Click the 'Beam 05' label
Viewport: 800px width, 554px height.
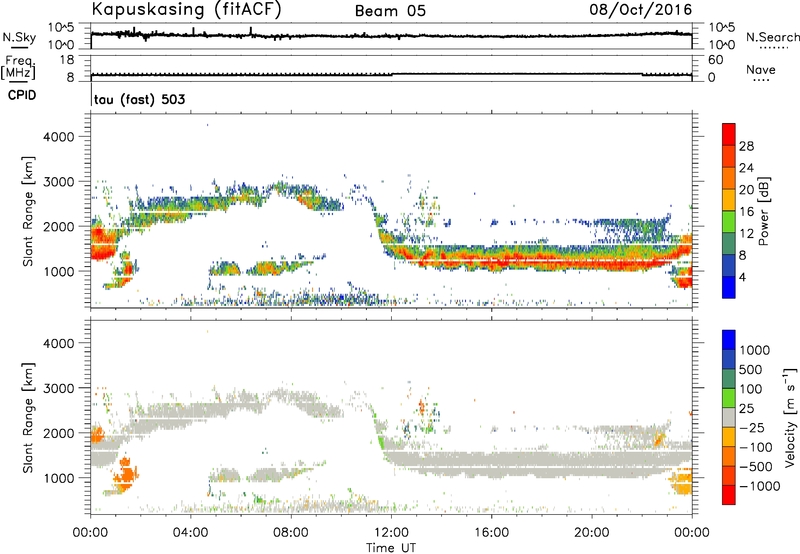(390, 11)
